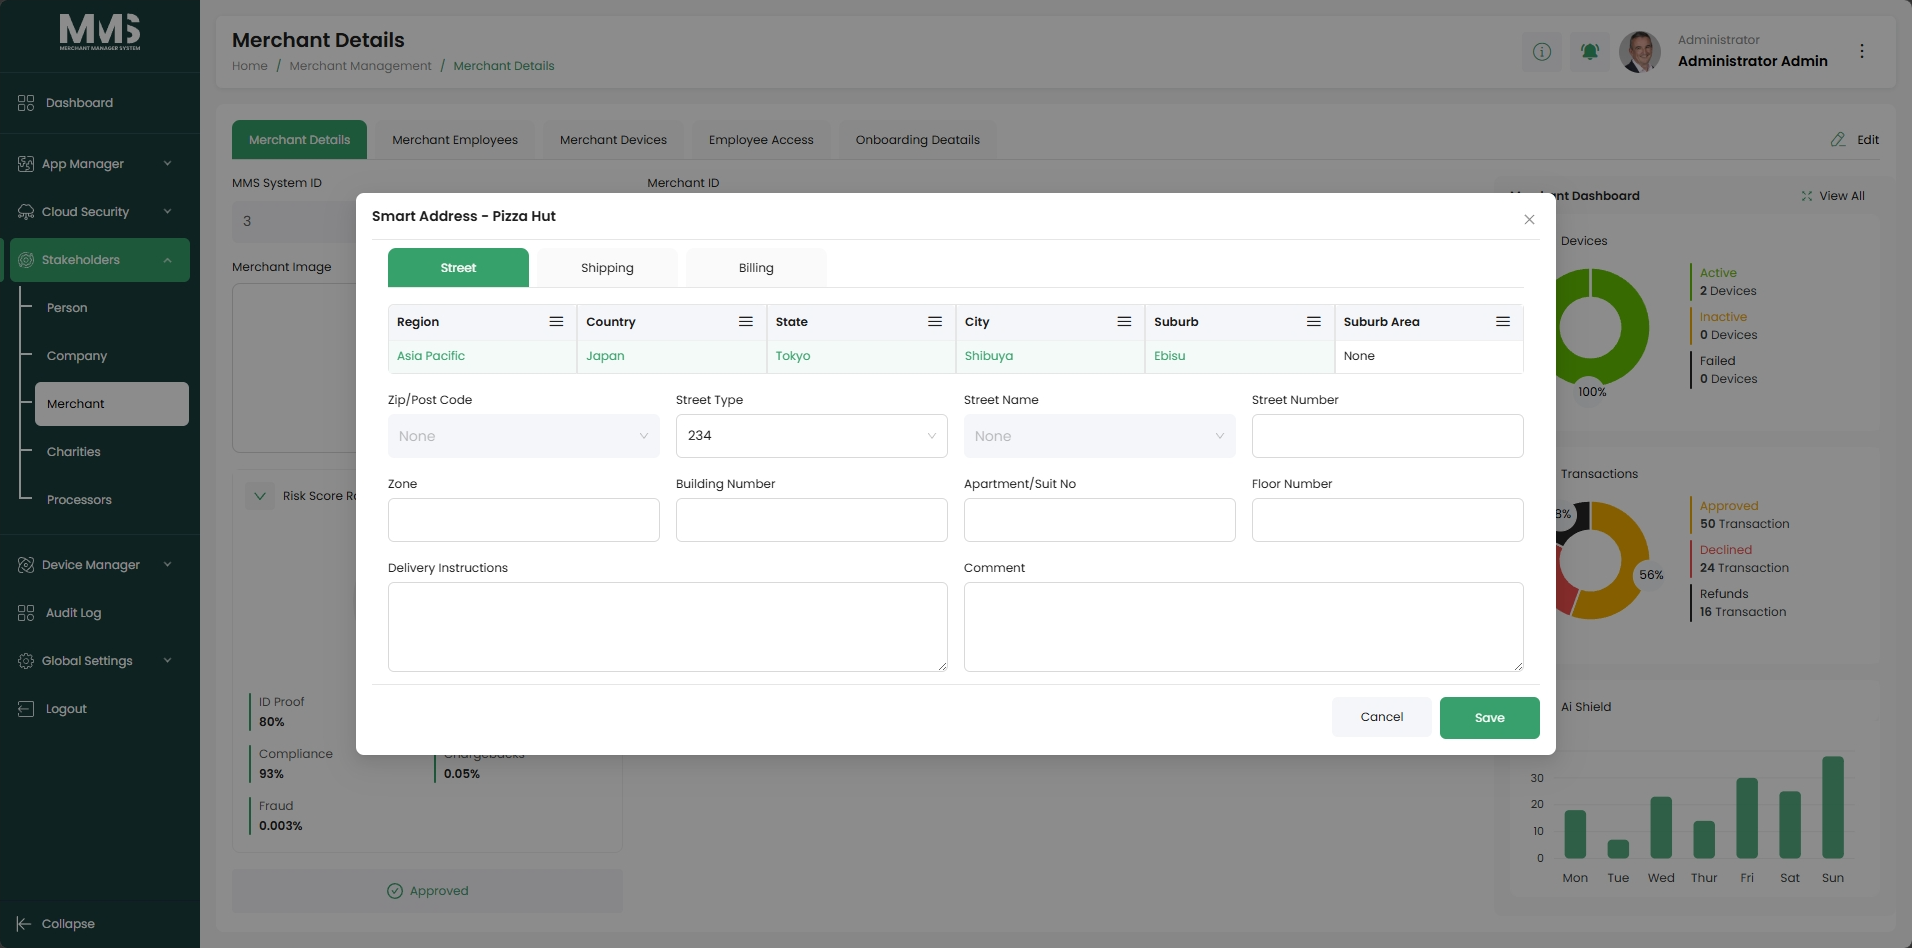Expand the Street Name dropdown

[x=1099, y=436]
